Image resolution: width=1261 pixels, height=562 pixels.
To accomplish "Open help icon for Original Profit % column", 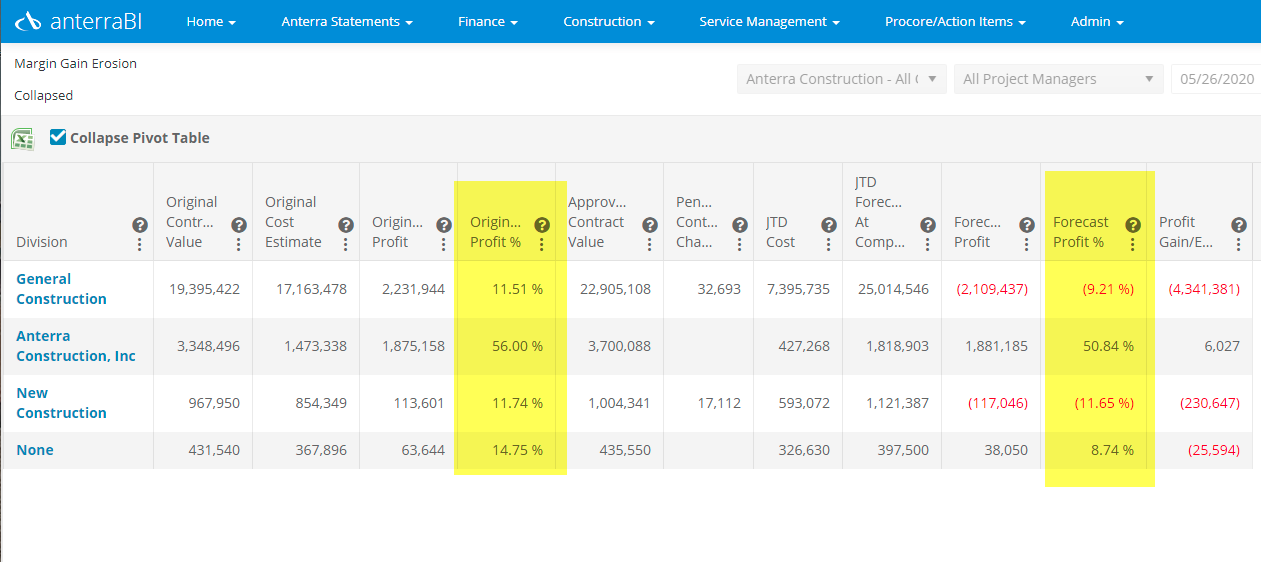I will [542, 225].
